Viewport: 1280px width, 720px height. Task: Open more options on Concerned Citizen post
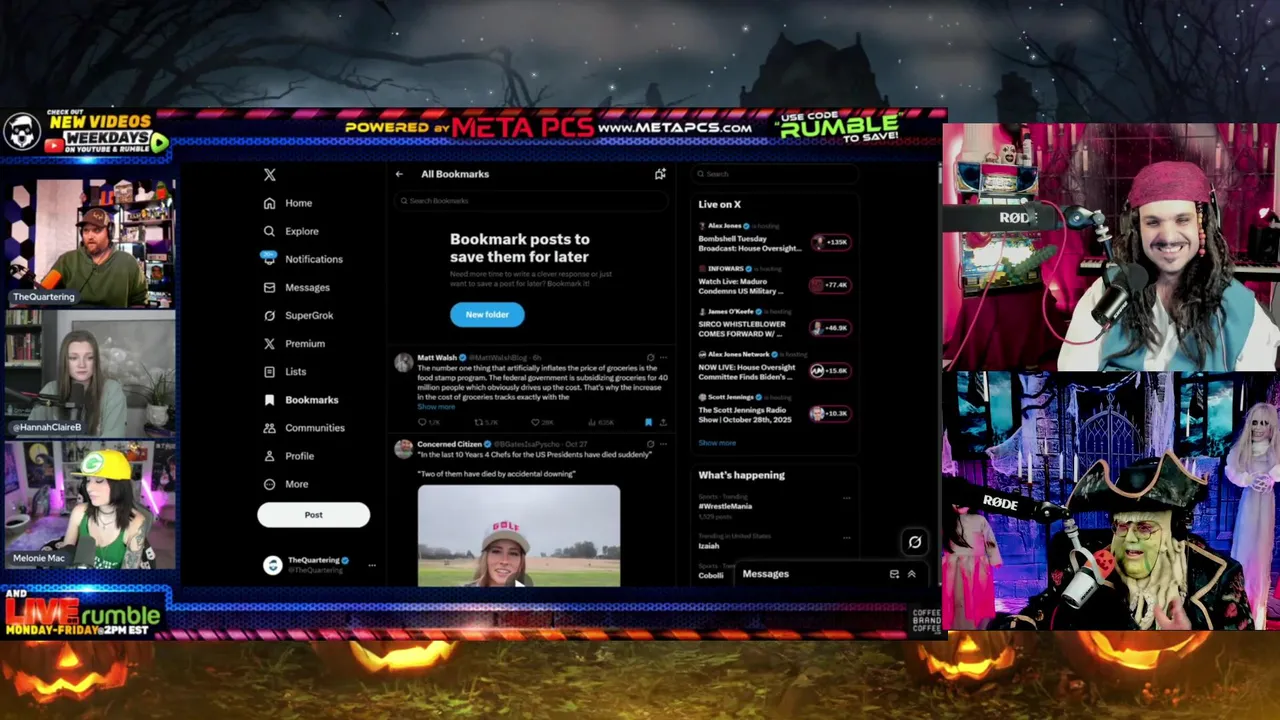pos(663,444)
